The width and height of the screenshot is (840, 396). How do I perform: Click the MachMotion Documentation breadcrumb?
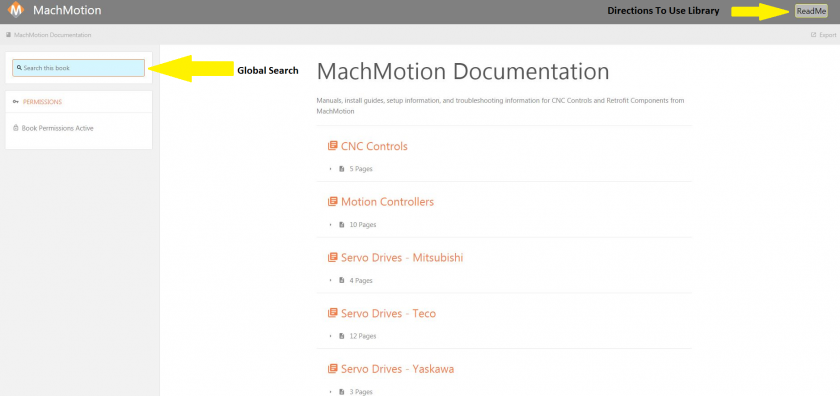[x=52, y=35]
